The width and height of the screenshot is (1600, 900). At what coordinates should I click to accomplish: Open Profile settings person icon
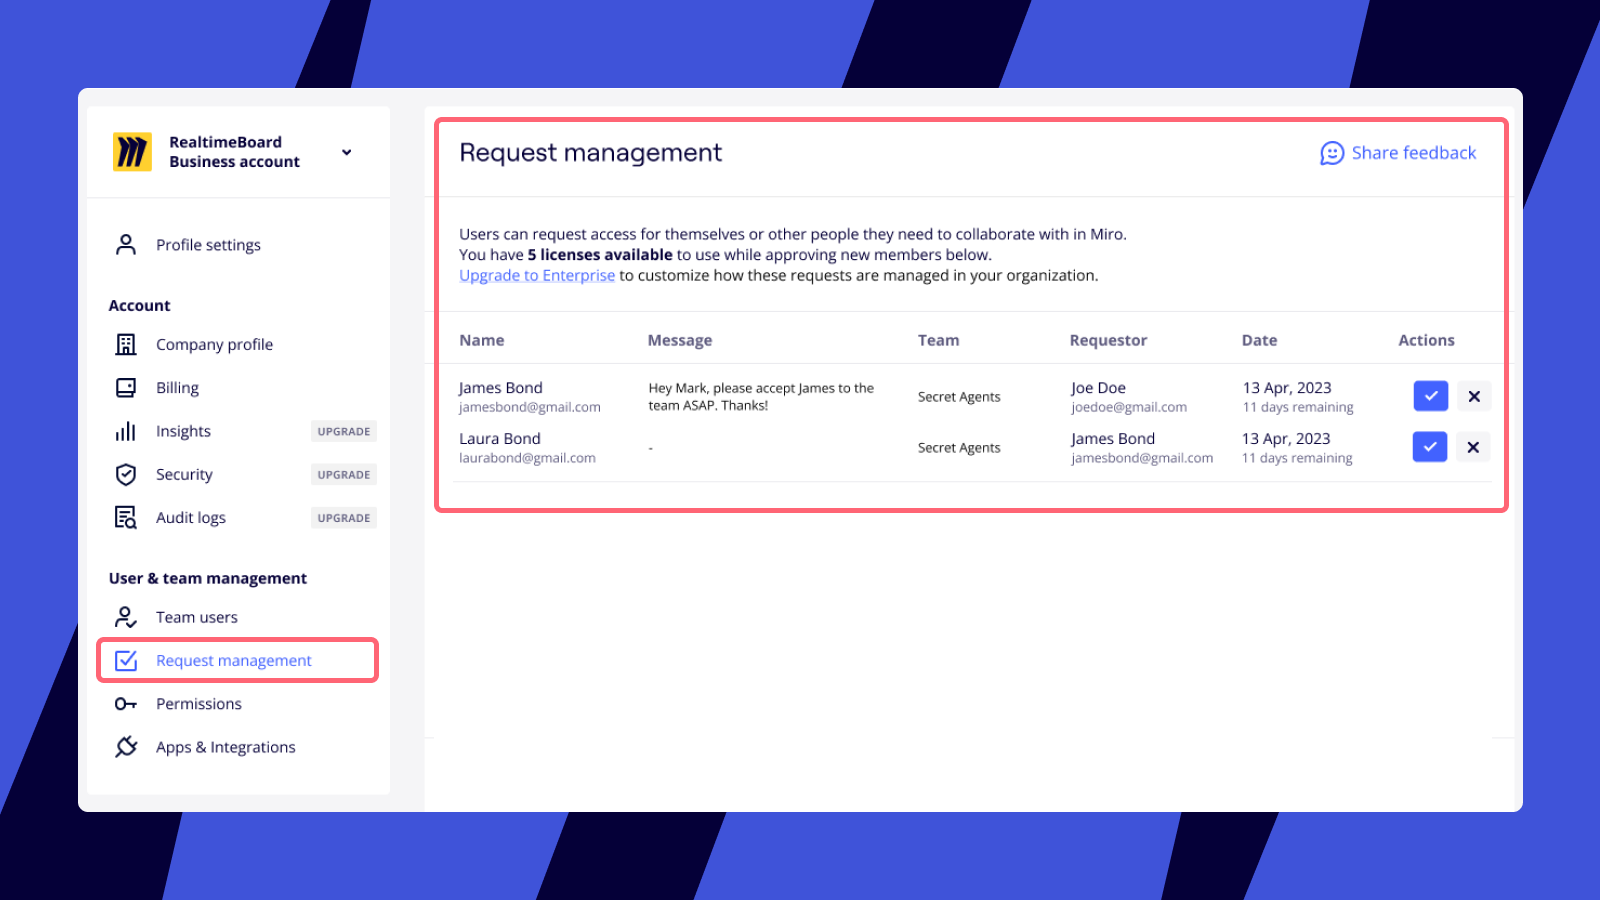click(x=126, y=245)
